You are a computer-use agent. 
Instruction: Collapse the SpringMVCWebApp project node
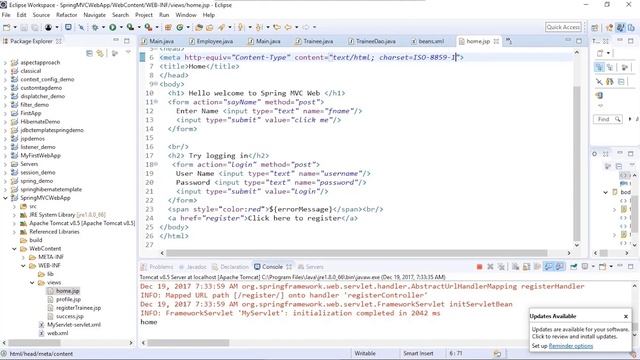coord(5,198)
